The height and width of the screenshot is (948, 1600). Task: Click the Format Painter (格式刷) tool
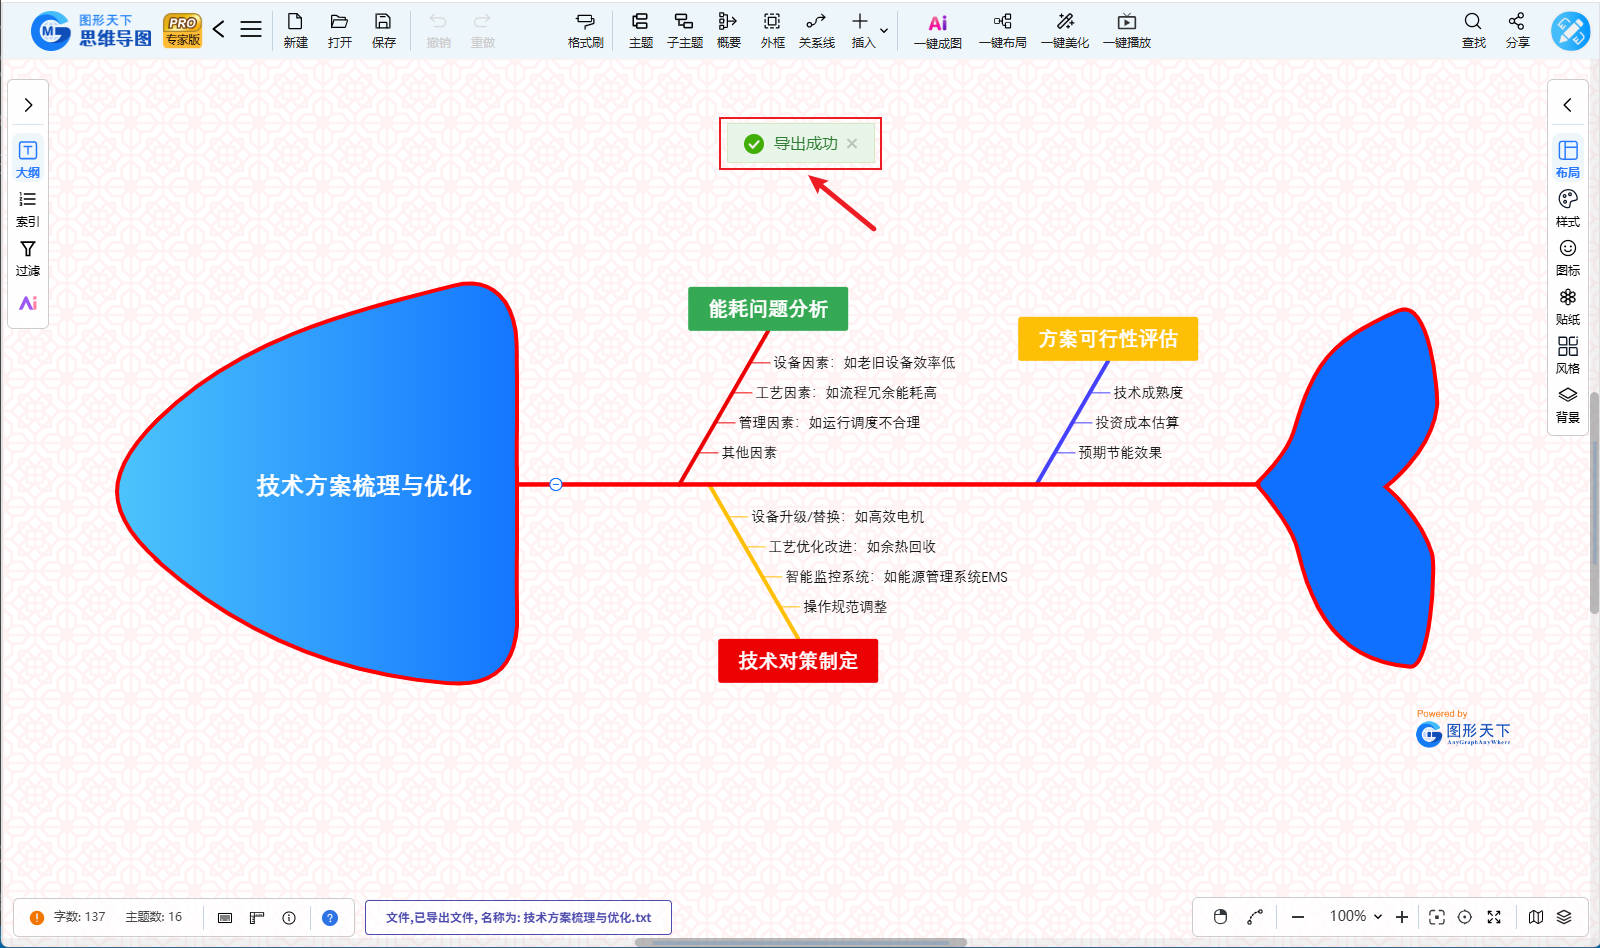(585, 30)
